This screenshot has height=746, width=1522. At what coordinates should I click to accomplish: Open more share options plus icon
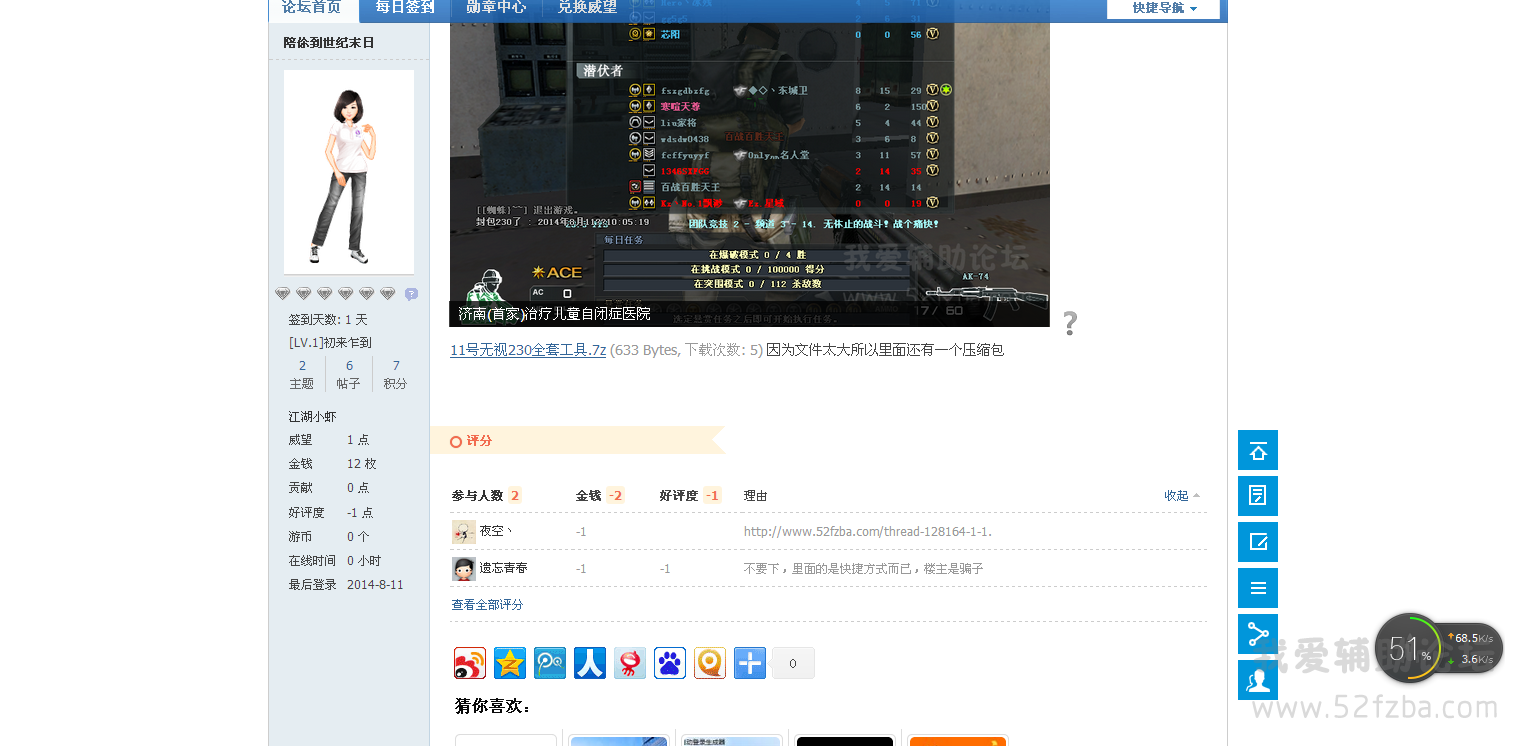(750, 663)
